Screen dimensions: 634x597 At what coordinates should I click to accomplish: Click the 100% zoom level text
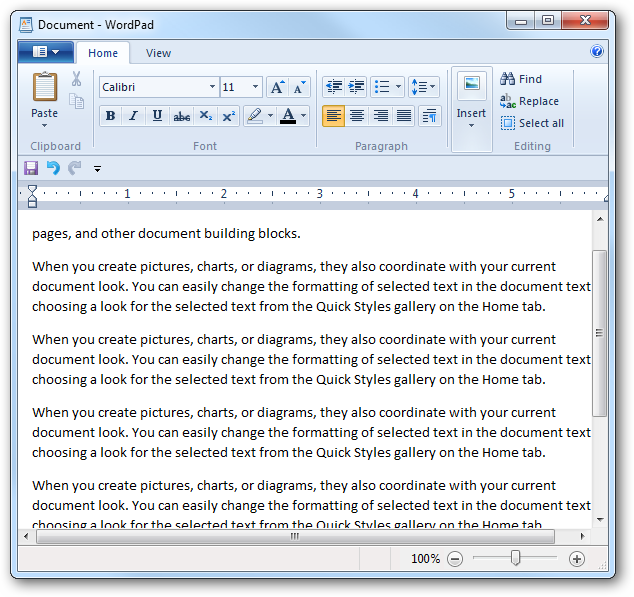point(425,559)
